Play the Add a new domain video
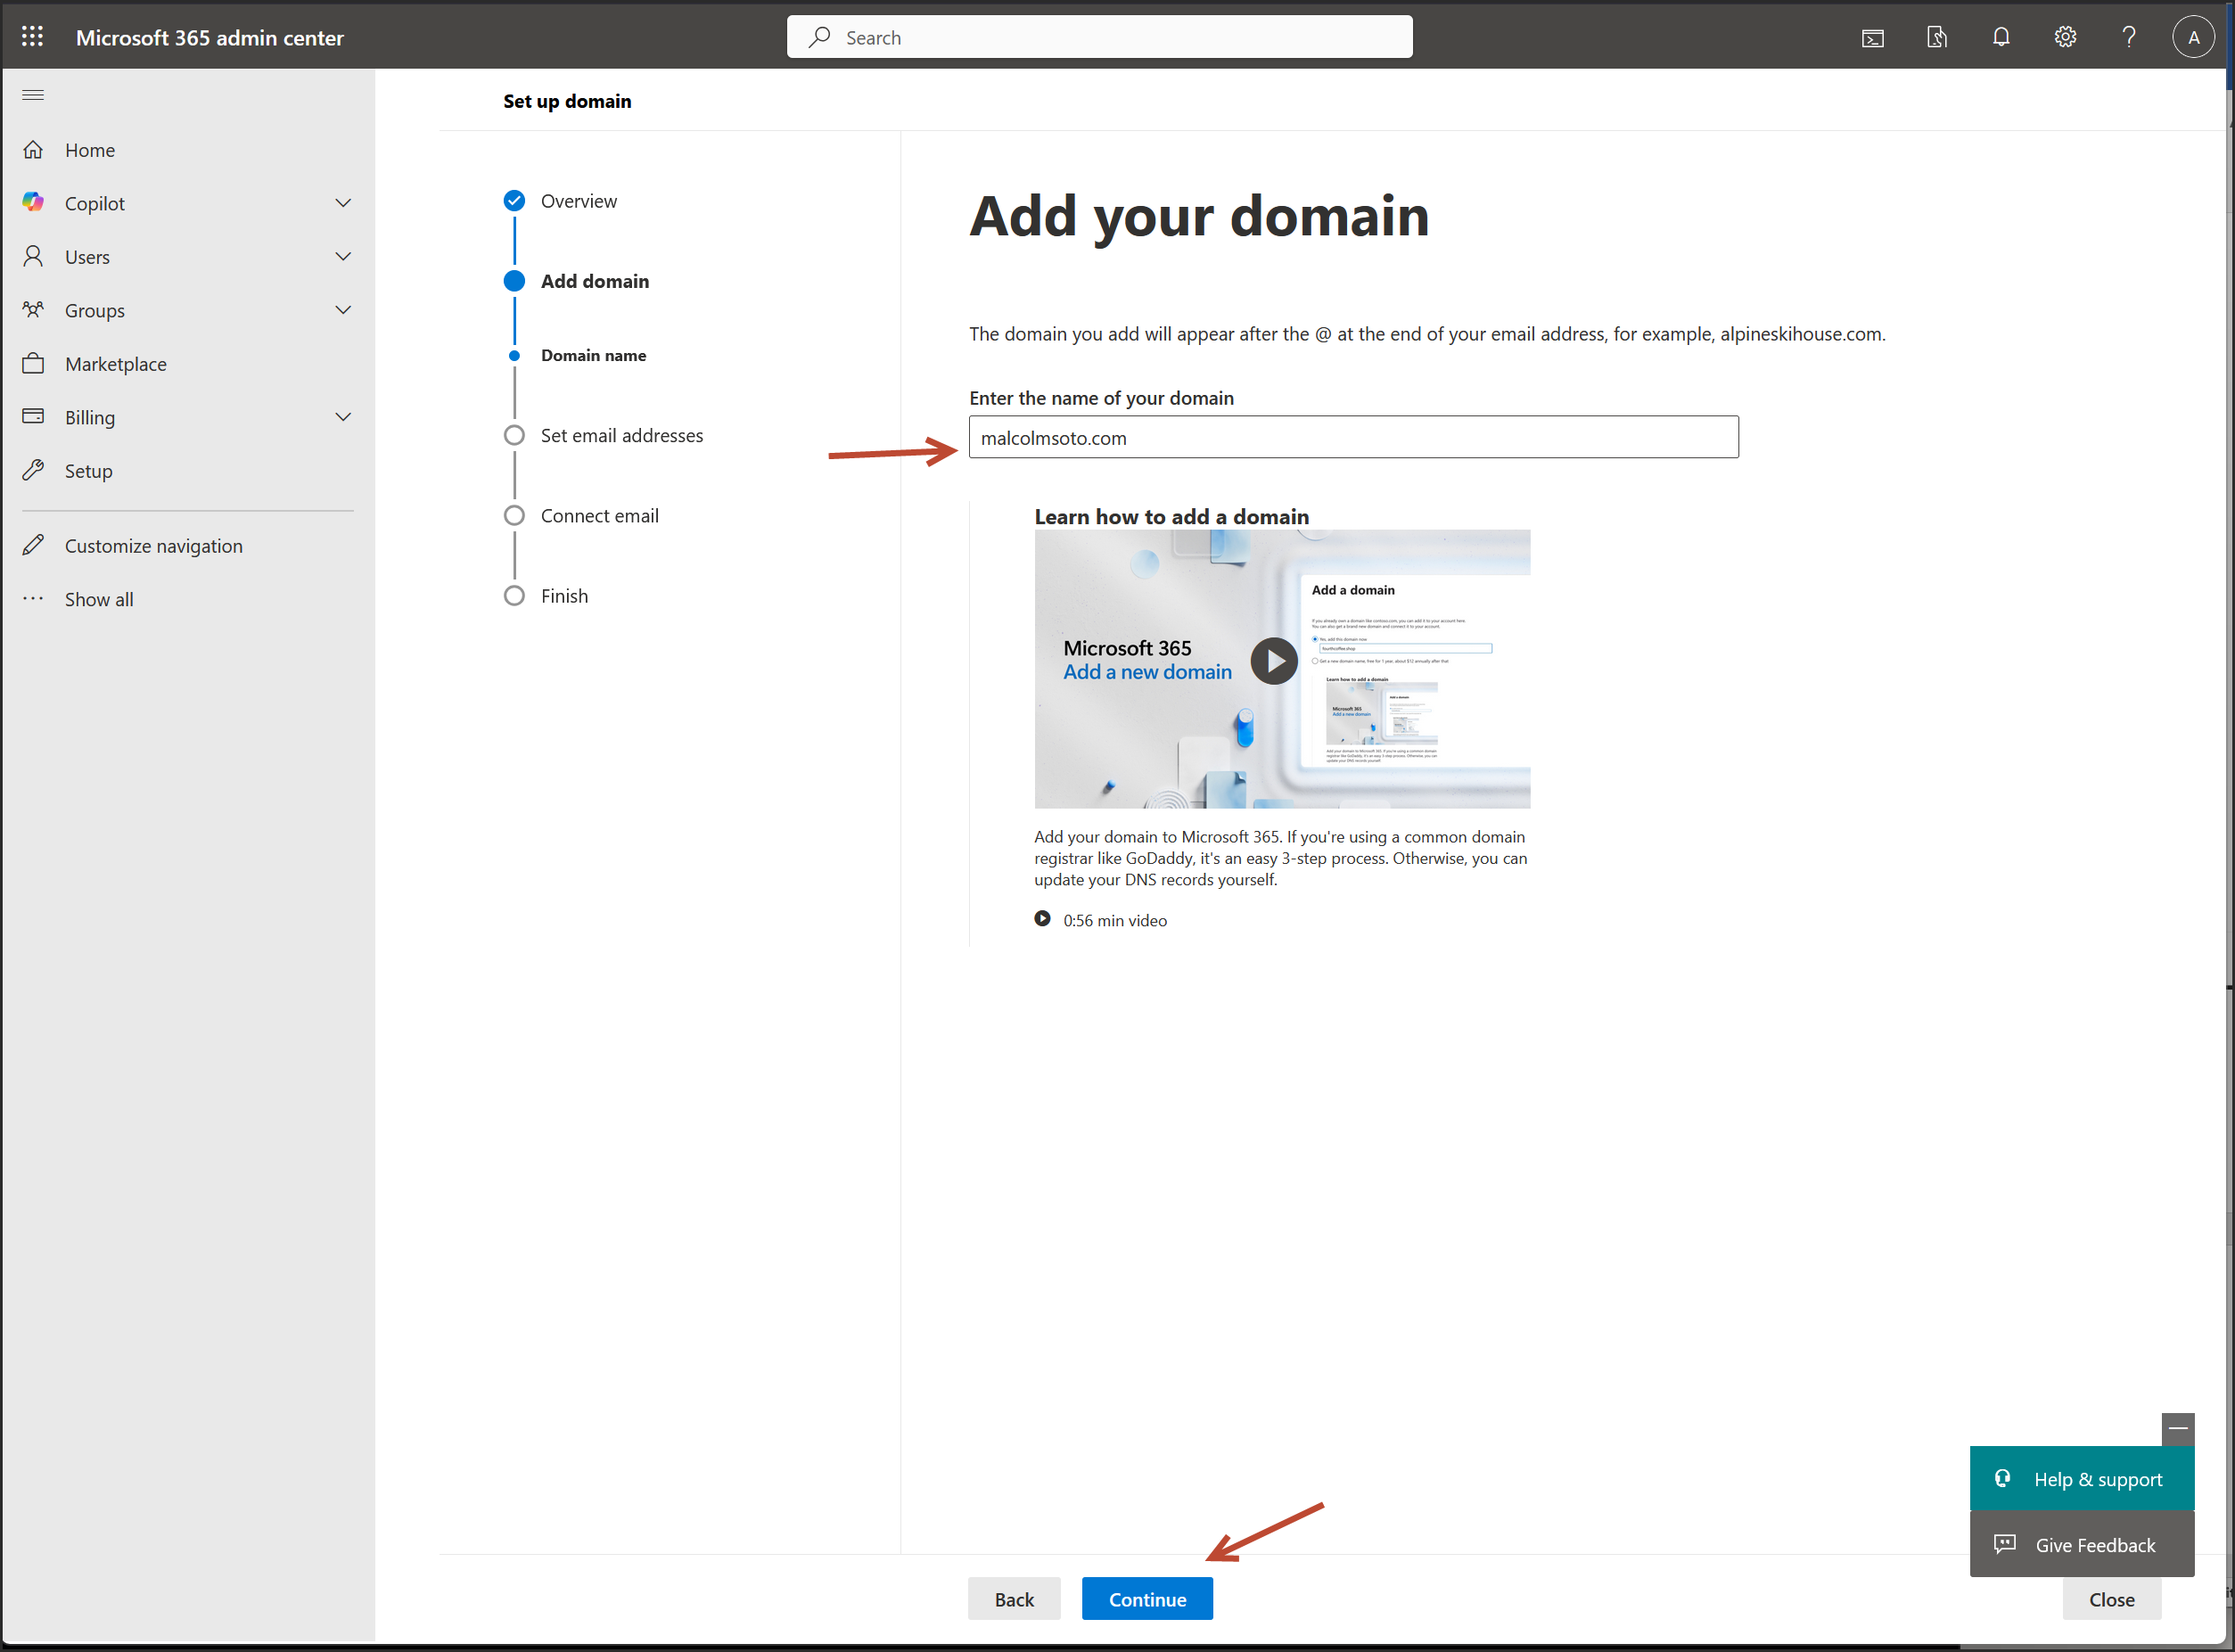 pyautogui.click(x=1273, y=661)
